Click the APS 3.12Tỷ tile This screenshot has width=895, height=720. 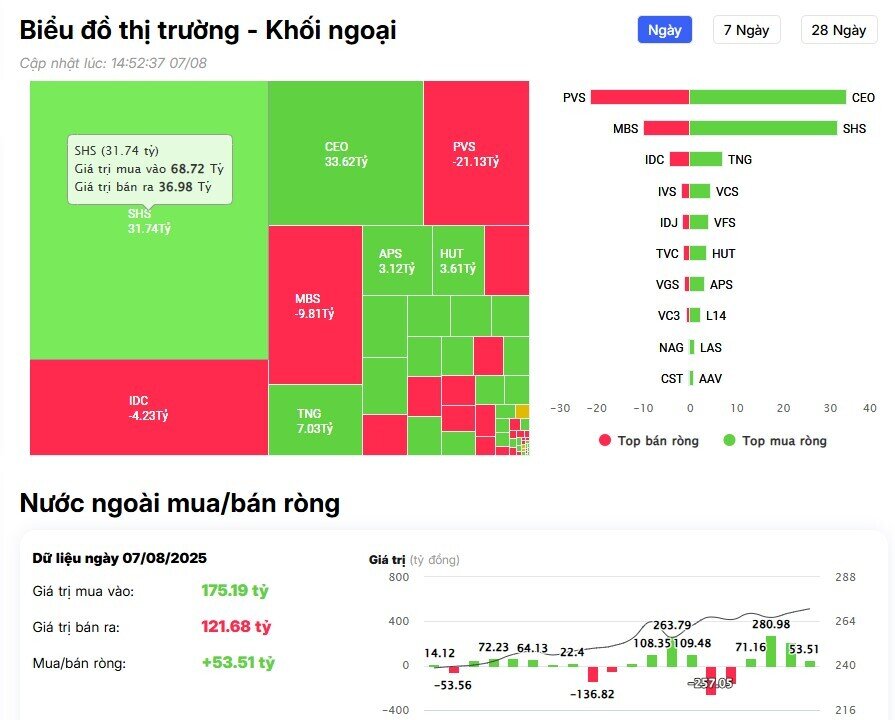[x=396, y=261]
